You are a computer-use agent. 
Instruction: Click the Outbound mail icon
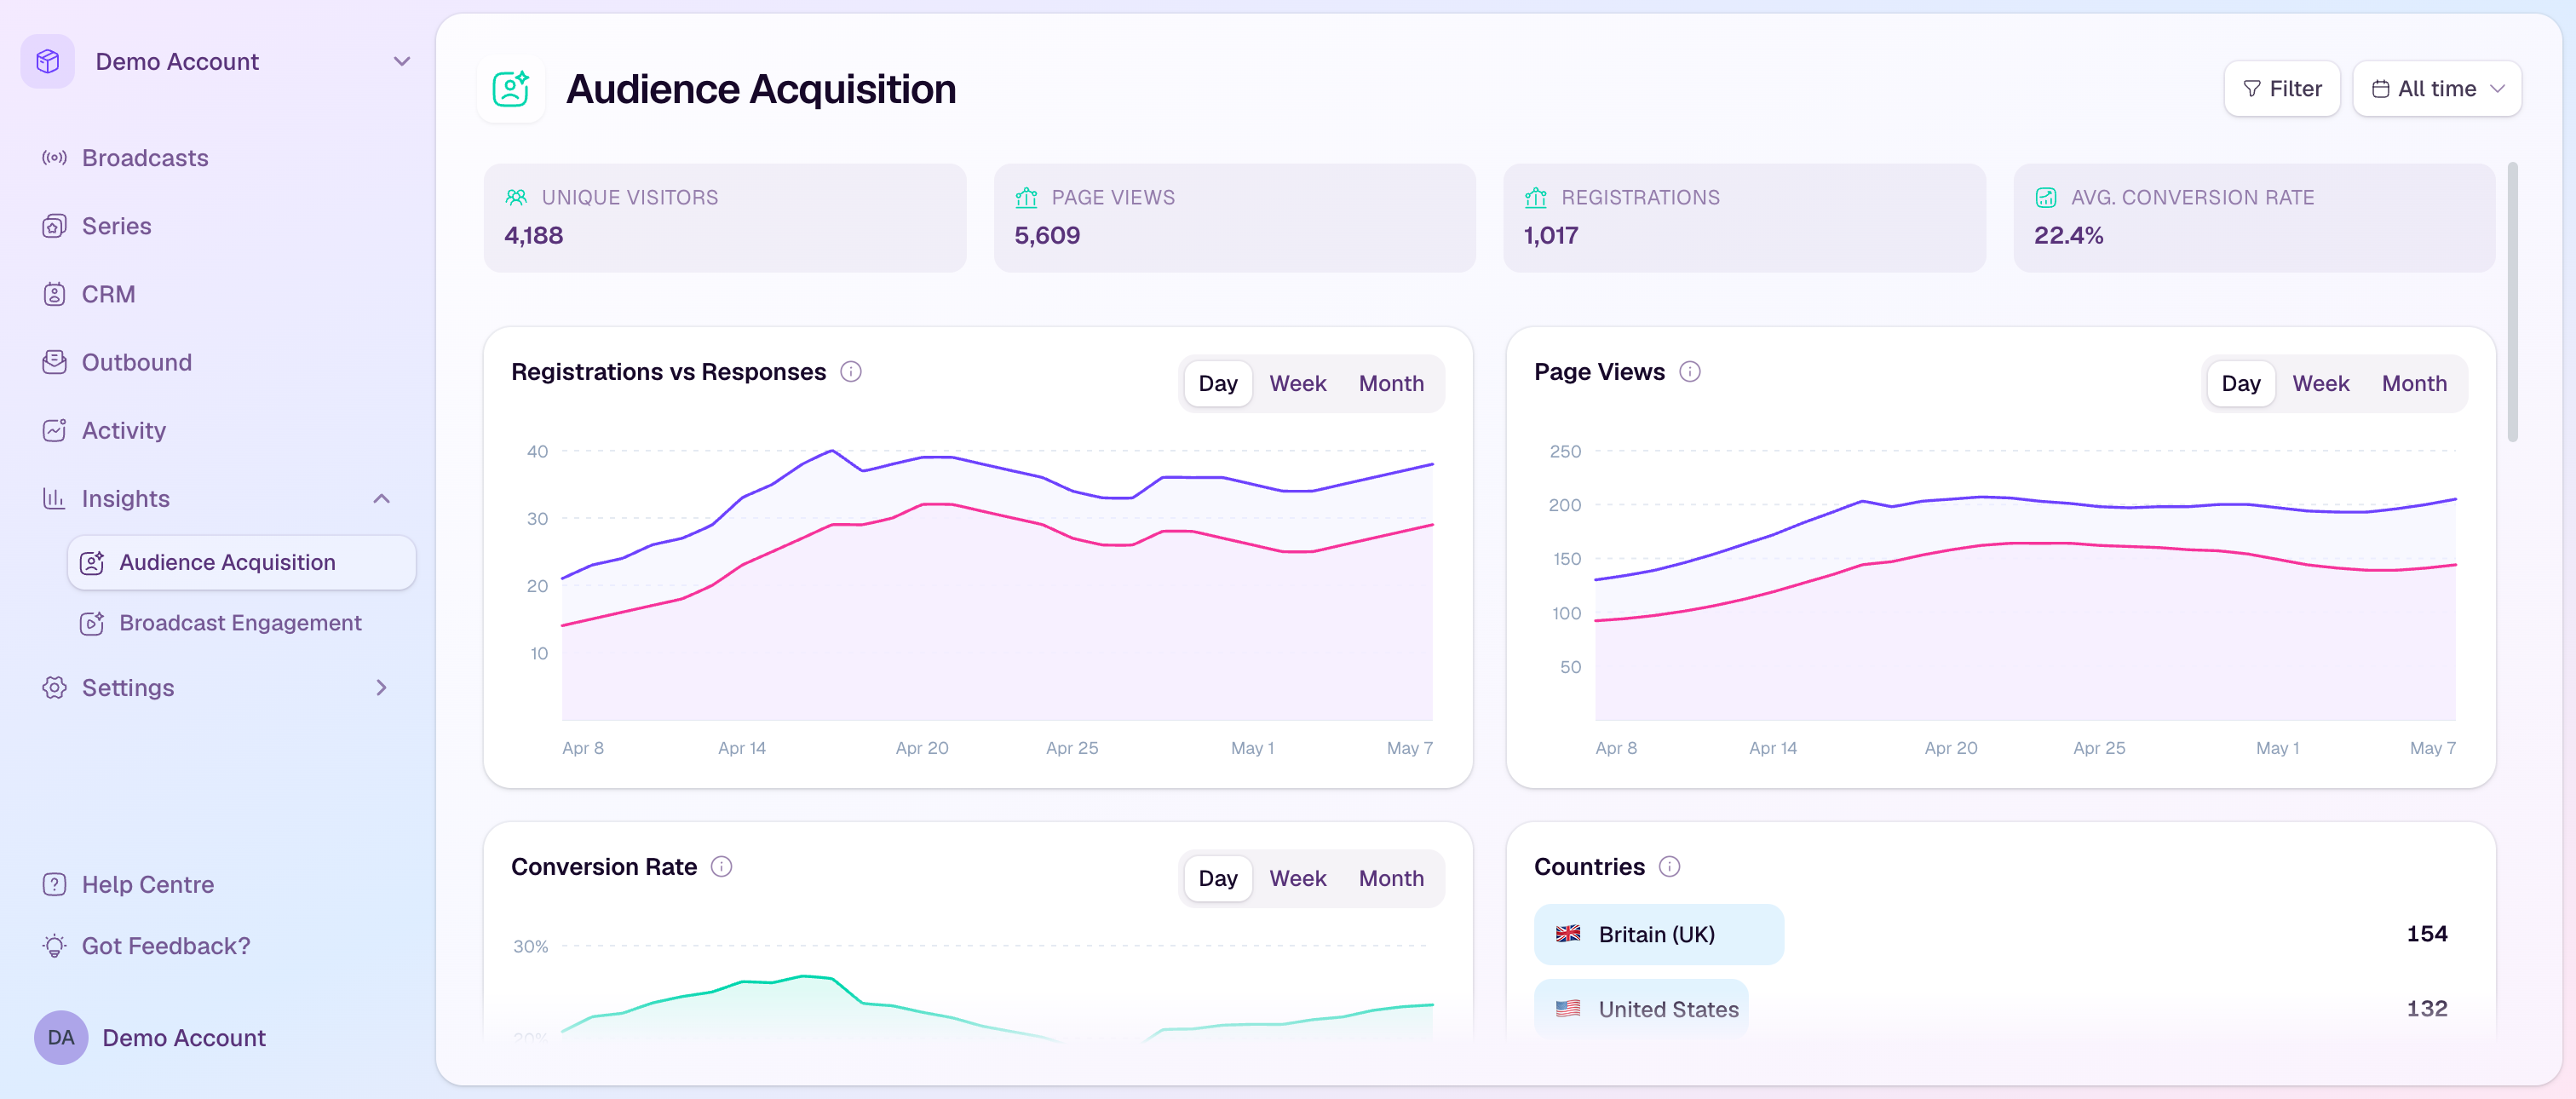54,362
